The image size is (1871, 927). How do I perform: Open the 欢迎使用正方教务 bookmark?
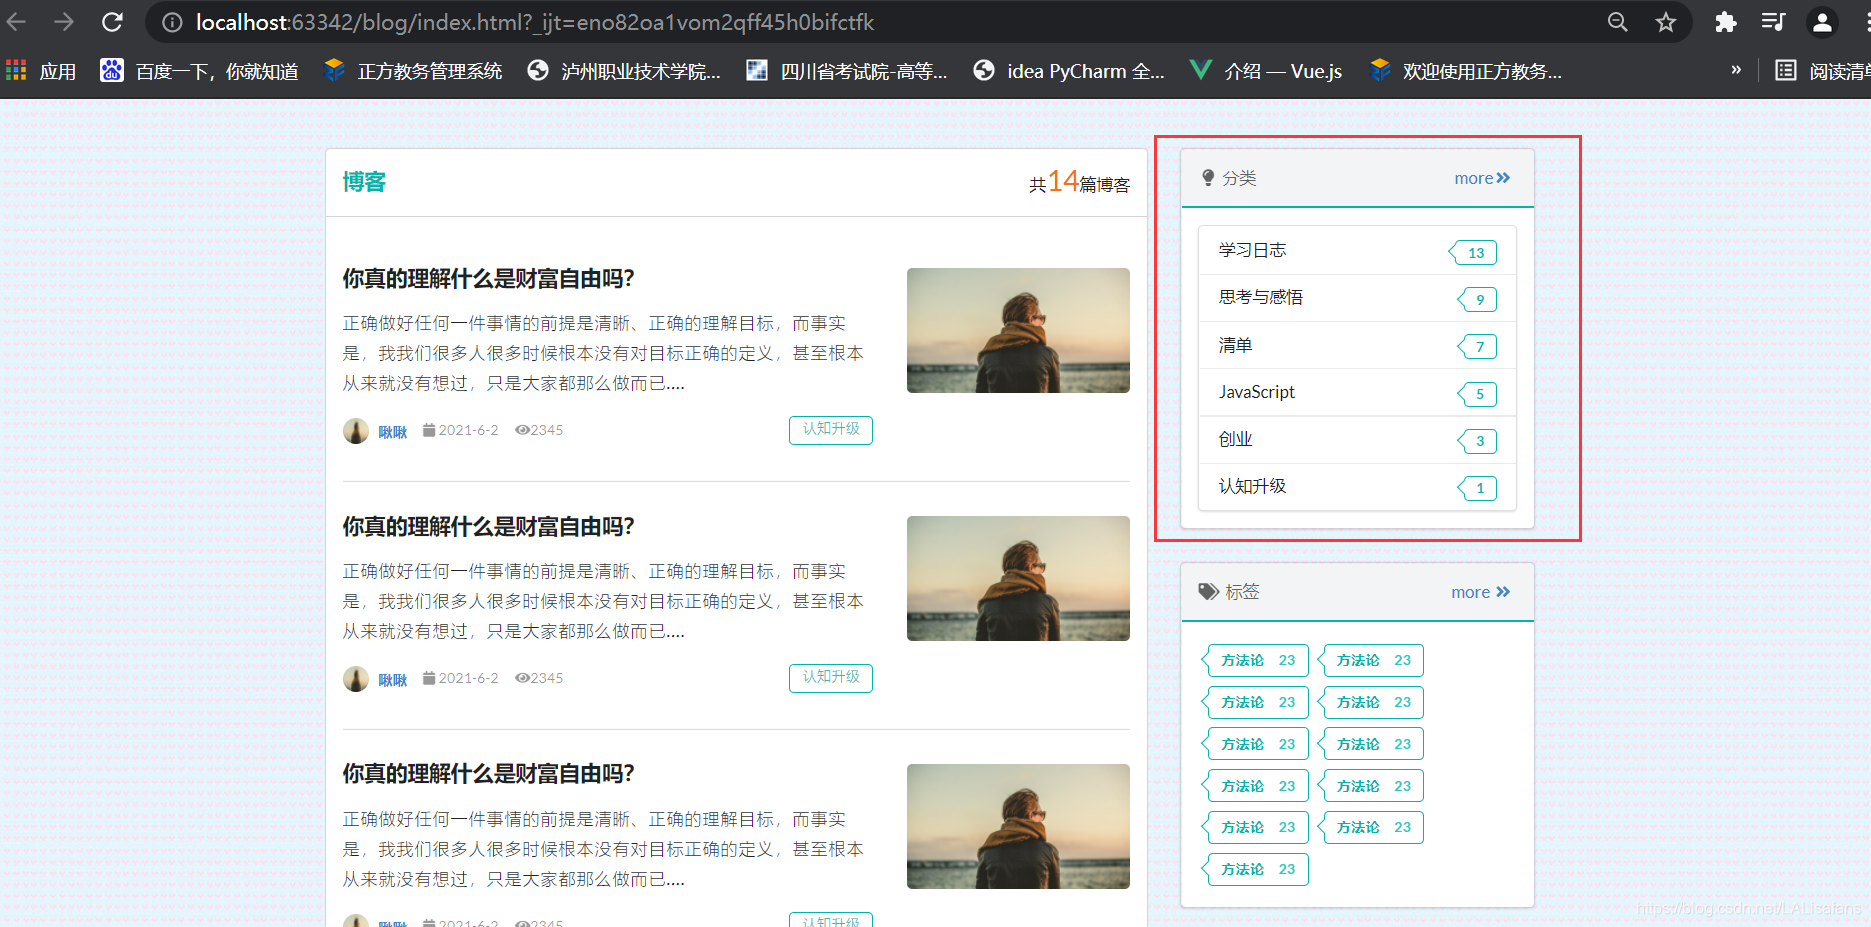[1466, 71]
